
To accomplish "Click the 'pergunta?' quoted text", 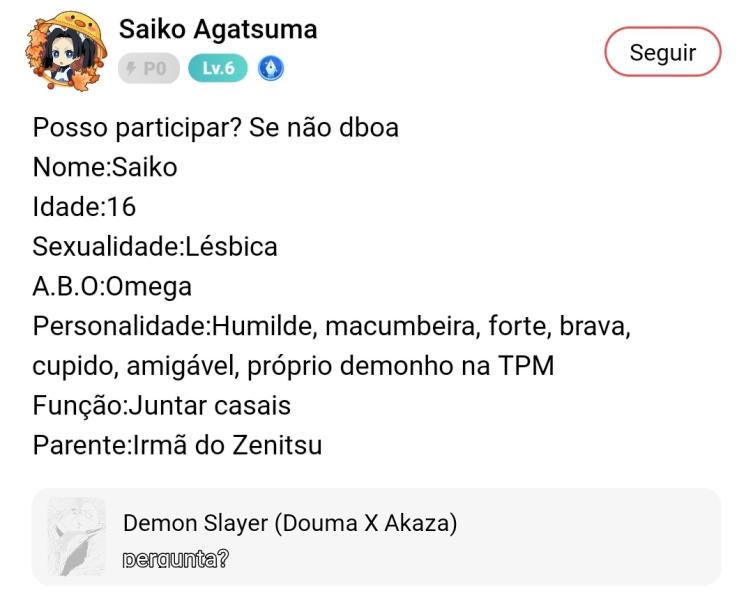I will coord(175,559).
